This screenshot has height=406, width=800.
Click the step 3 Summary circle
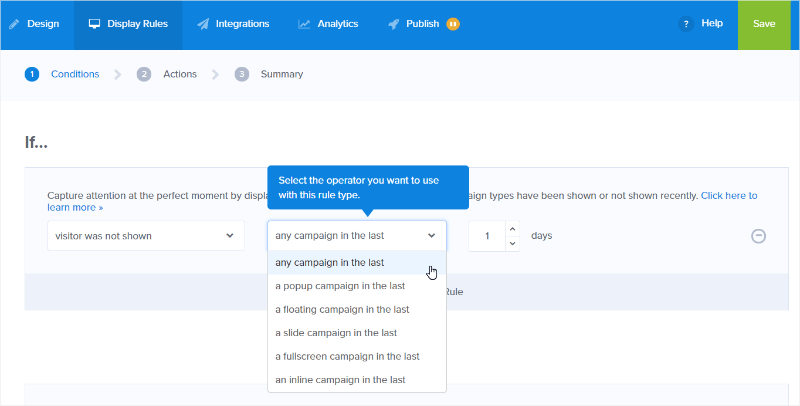[x=242, y=74]
